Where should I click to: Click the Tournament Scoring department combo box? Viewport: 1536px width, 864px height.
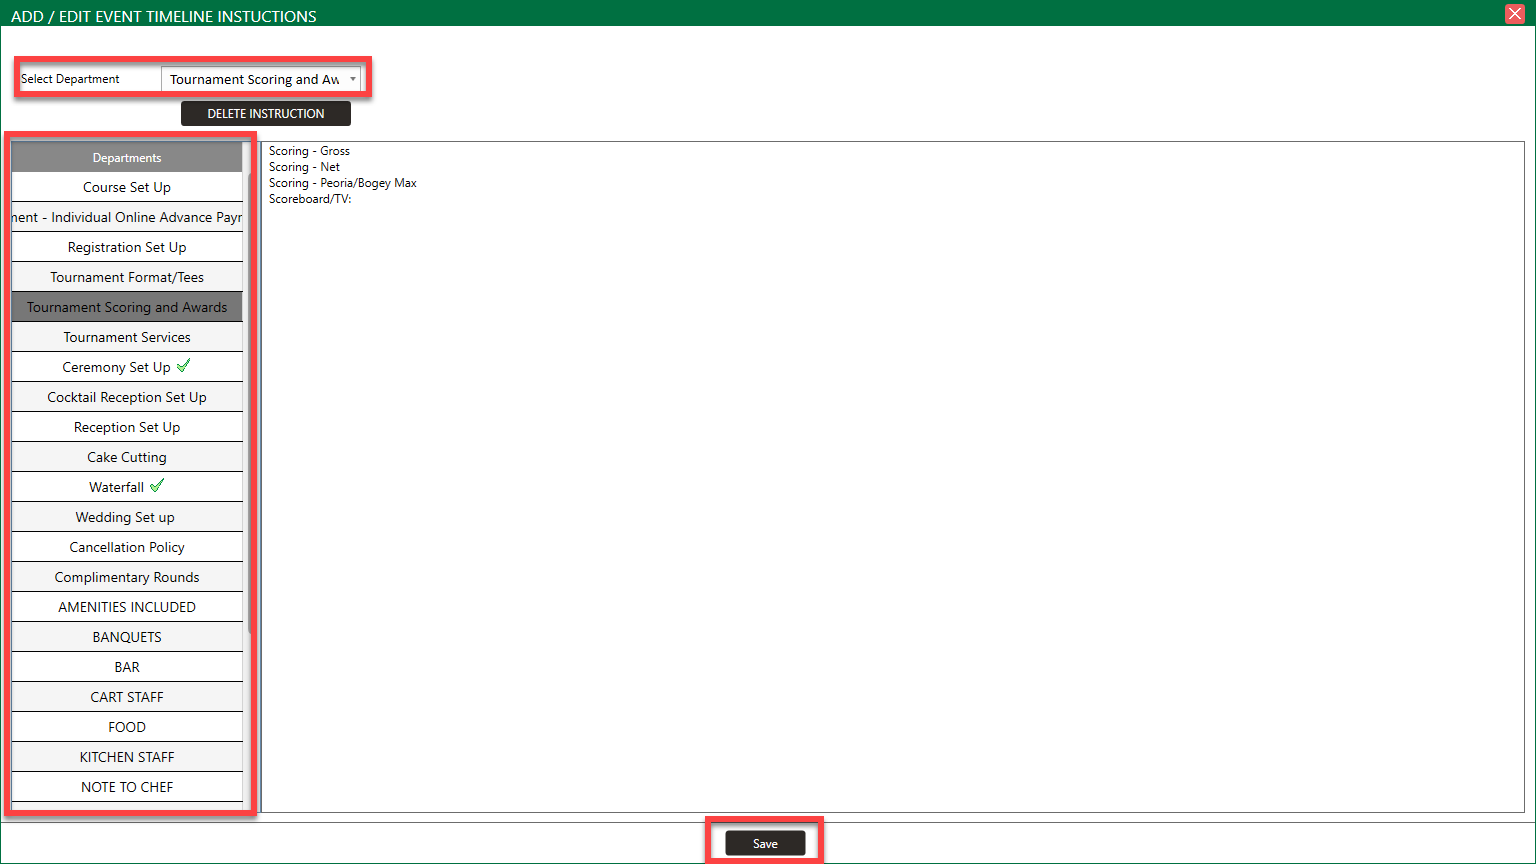(x=254, y=79)
